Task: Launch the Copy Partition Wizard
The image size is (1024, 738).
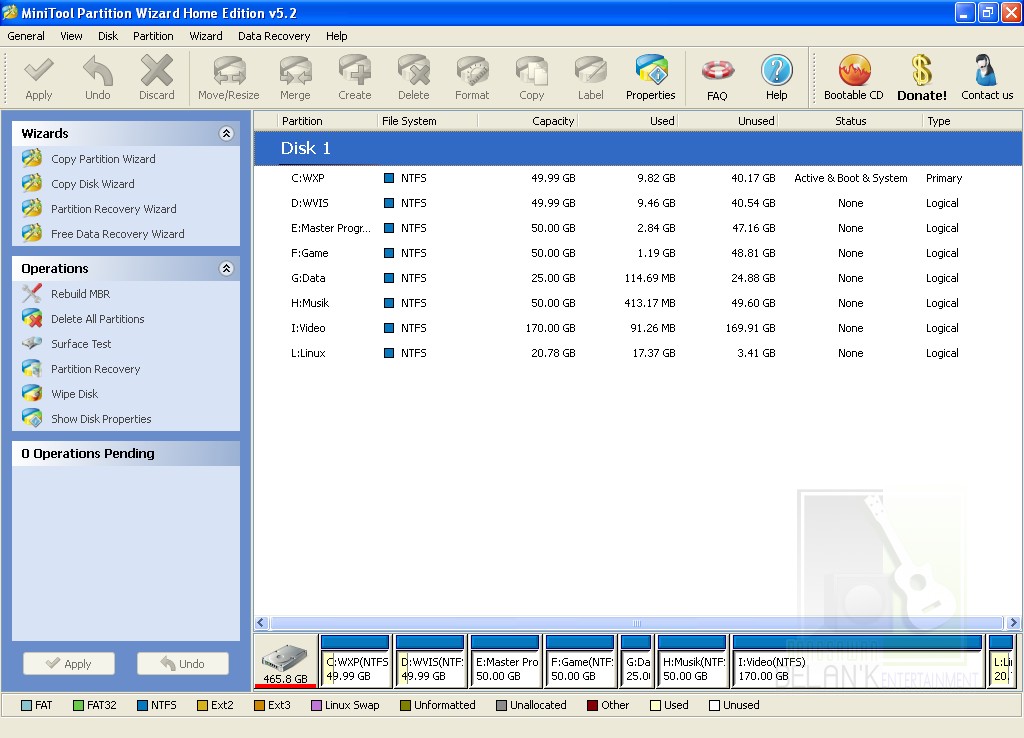Action: click(x=103, y=159)
